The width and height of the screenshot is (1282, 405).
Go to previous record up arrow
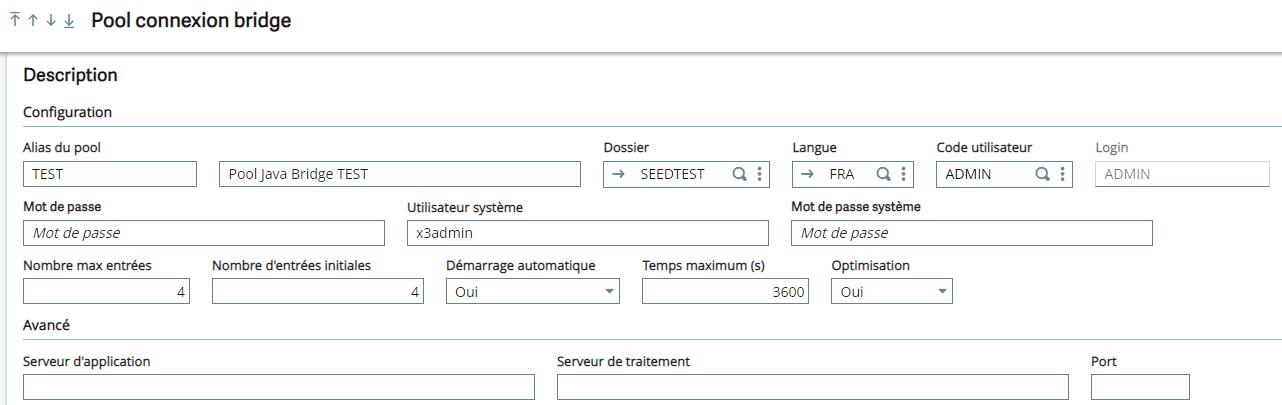(33, 21)
